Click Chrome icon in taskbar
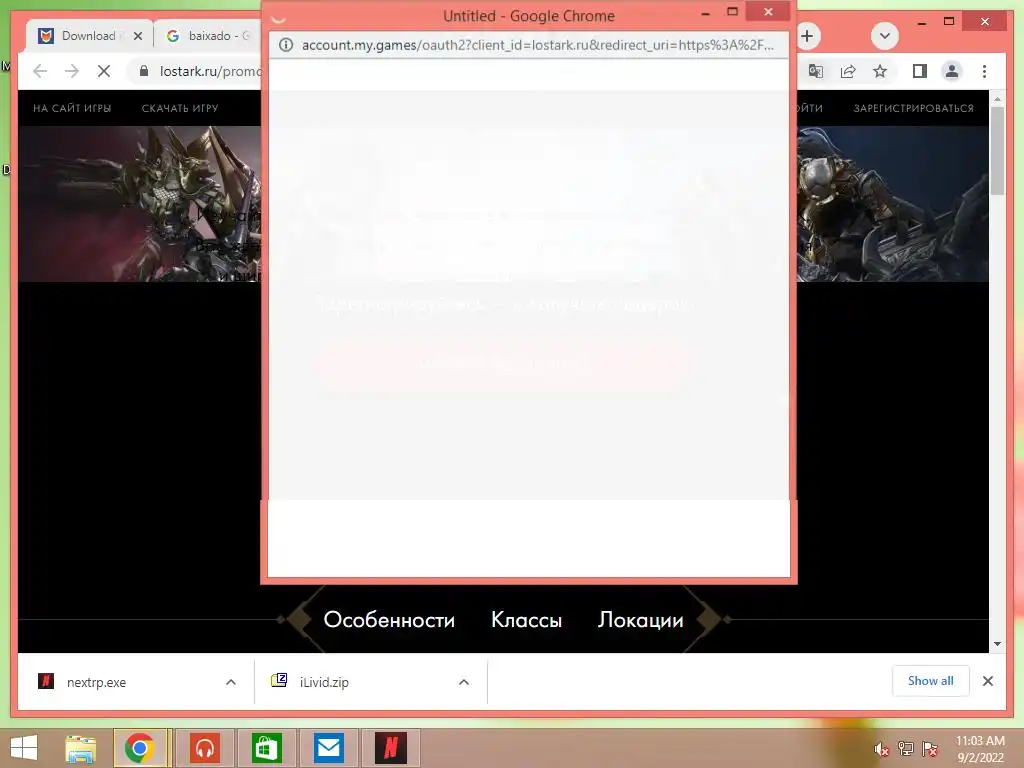 [x=139, y=748]
